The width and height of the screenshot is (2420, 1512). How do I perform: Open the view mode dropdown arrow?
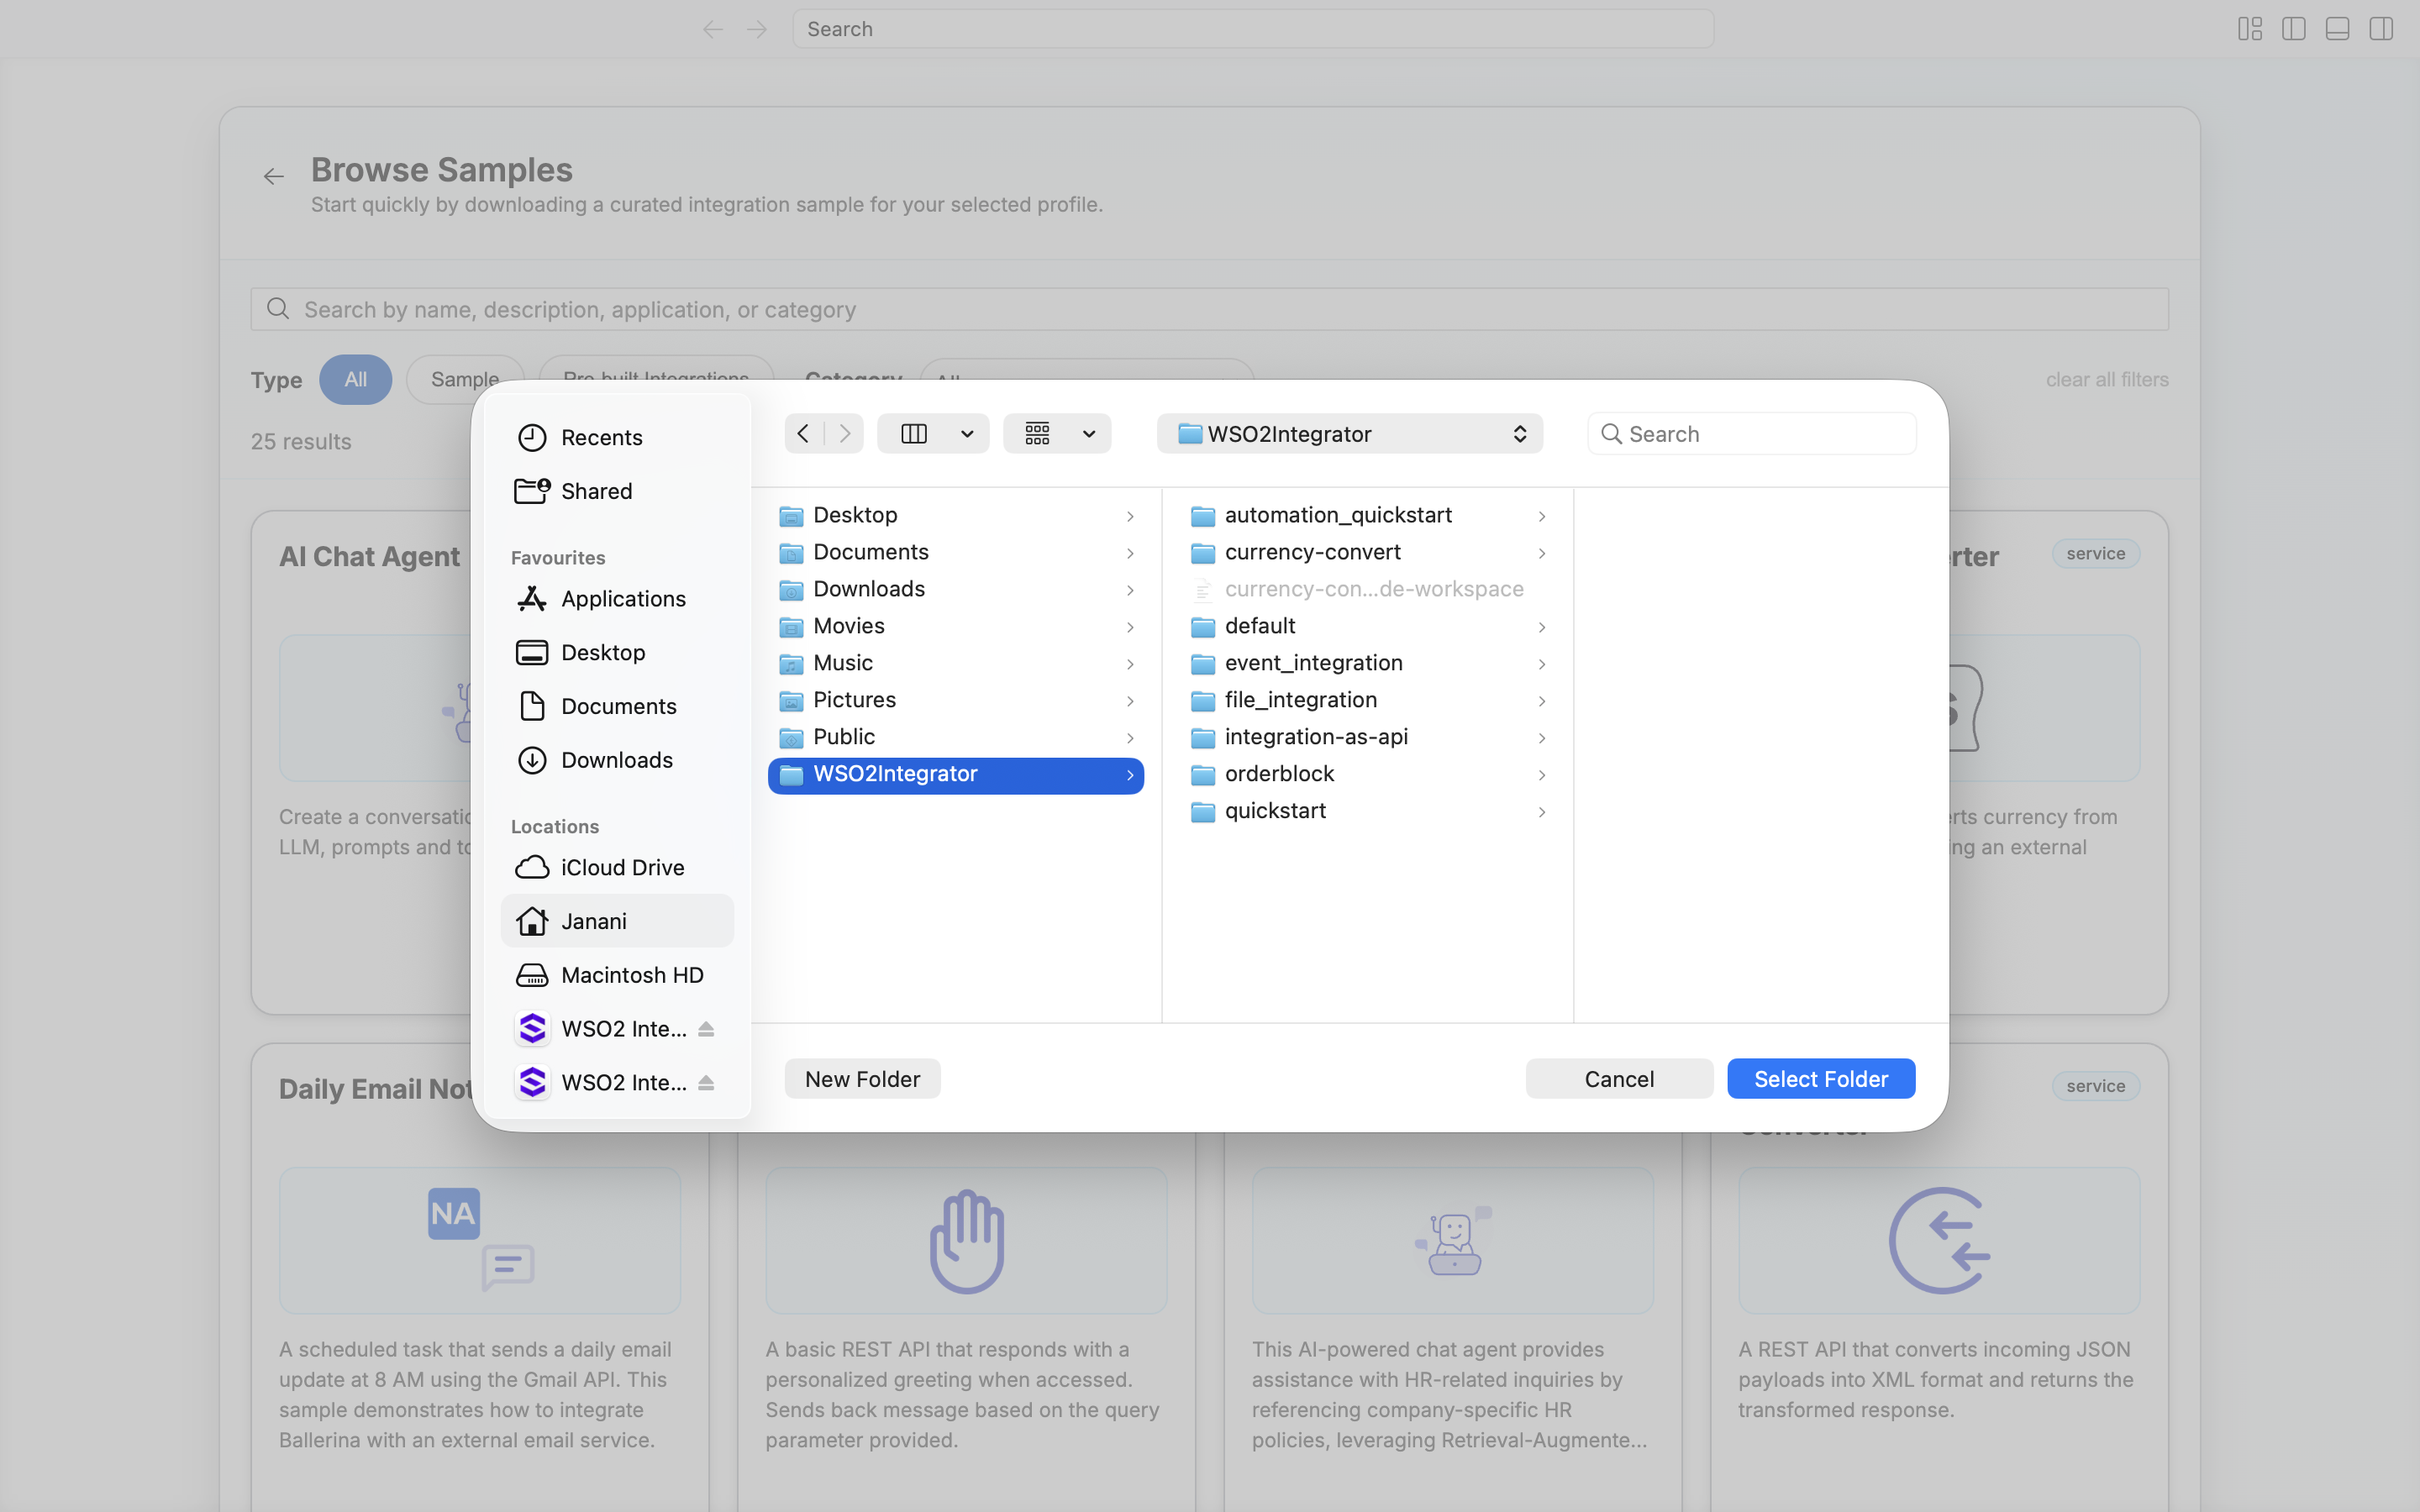coord(967,434)
